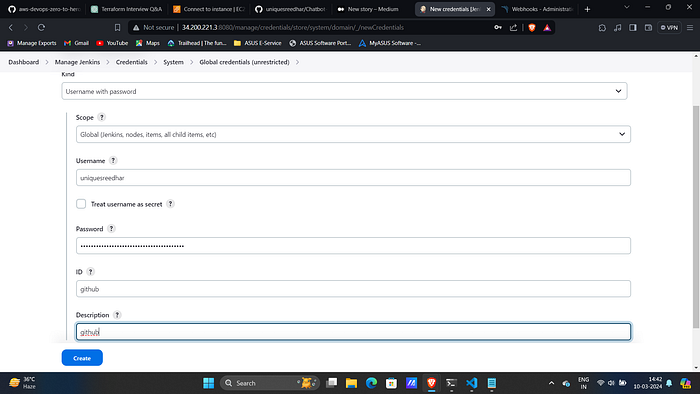Click the Username input field
The image size is (700, 394).
pos(353,178)
